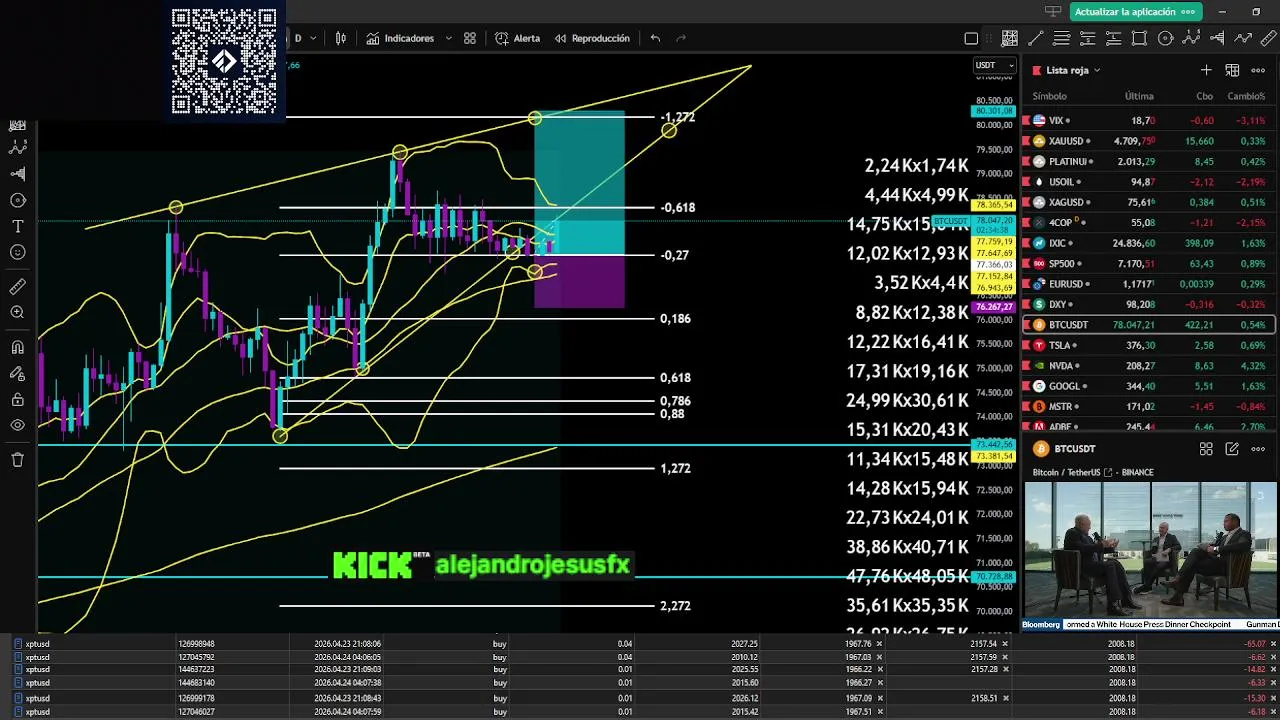Create an alert with Alerta button
1280x720 pixels.
(517, 38)
